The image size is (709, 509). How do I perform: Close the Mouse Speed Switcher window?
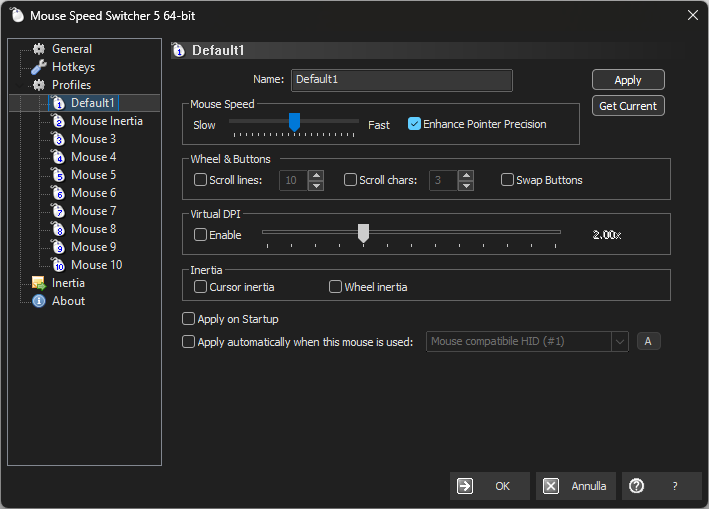click(693, 15)
